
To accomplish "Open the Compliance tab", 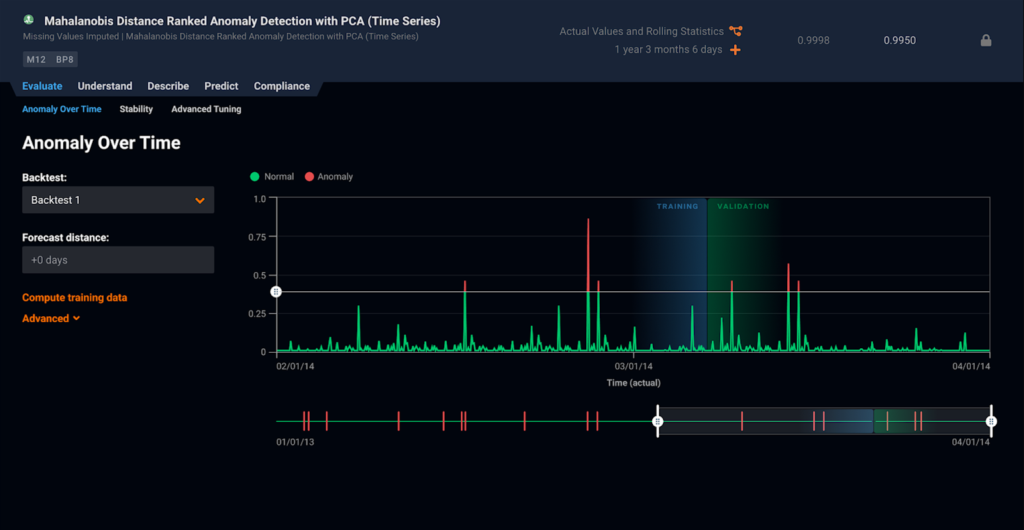I will (x=281, y=86).
